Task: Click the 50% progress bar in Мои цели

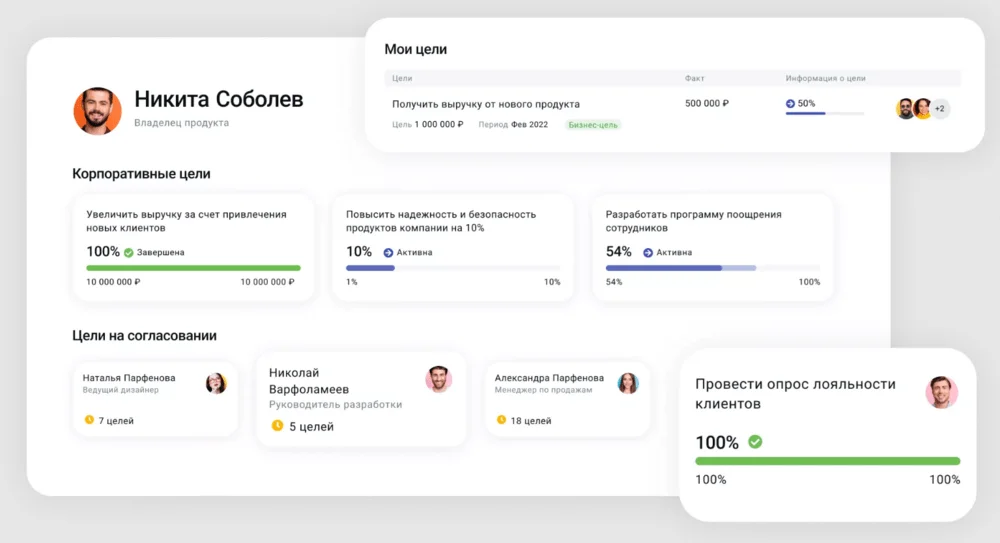Action: pos(825,114)
